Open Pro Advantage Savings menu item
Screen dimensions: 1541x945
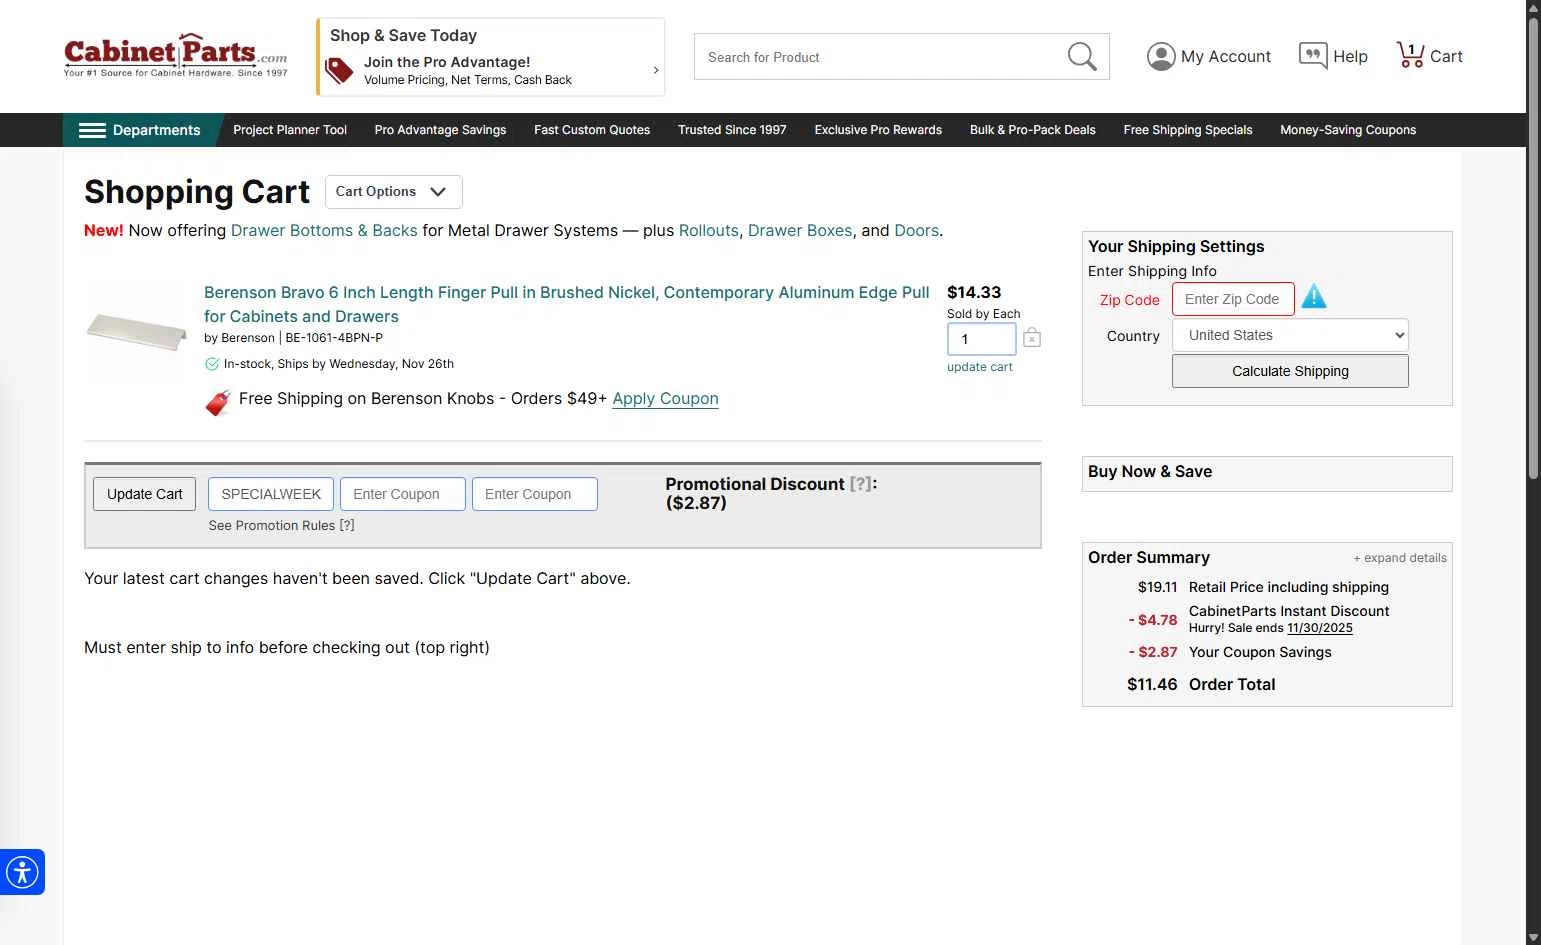click(440, 130)
